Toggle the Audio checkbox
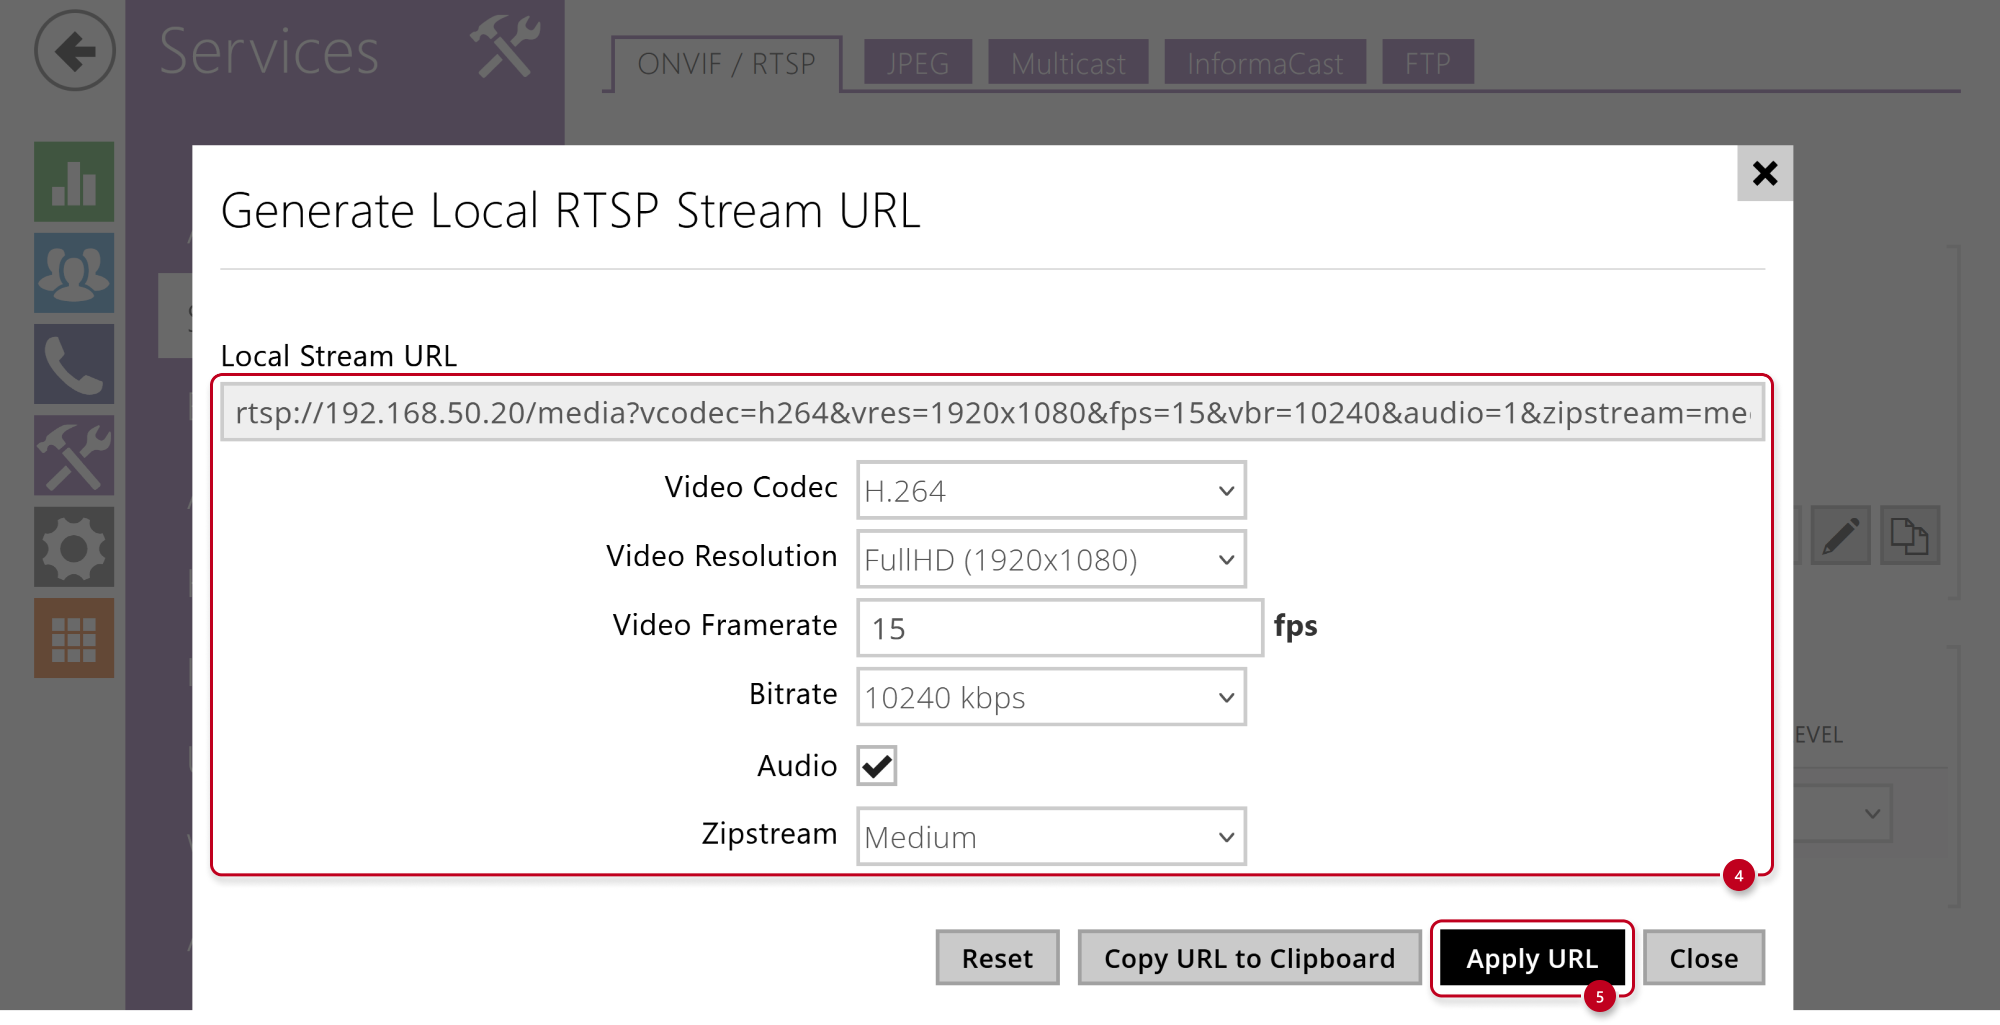This screenshot has height=1025, width=2000. tap(877, 766)
